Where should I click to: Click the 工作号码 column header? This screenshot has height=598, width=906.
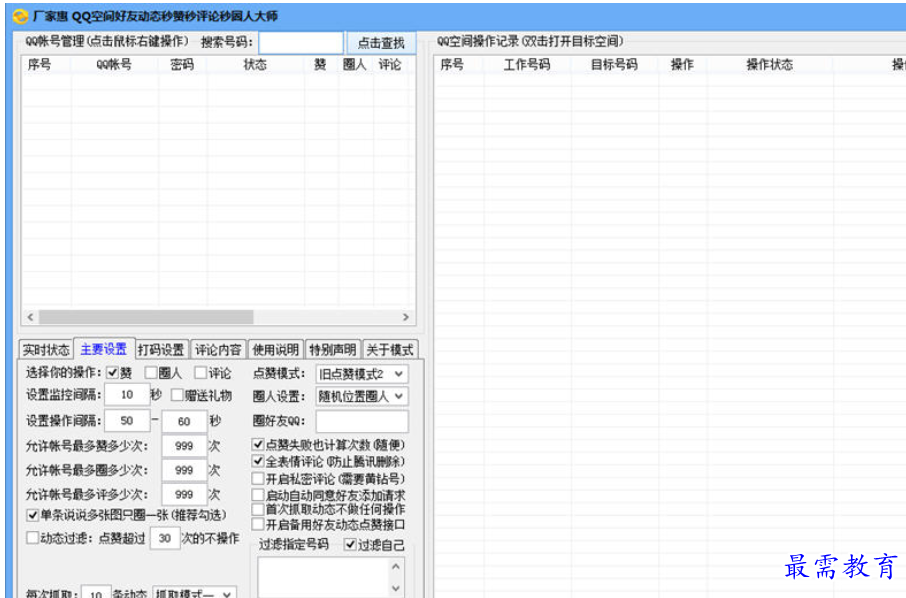point(527,64)
